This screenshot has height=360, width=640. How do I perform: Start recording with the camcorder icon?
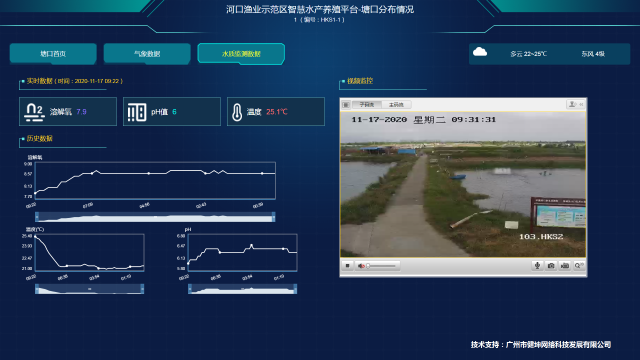tap(565, 266)
